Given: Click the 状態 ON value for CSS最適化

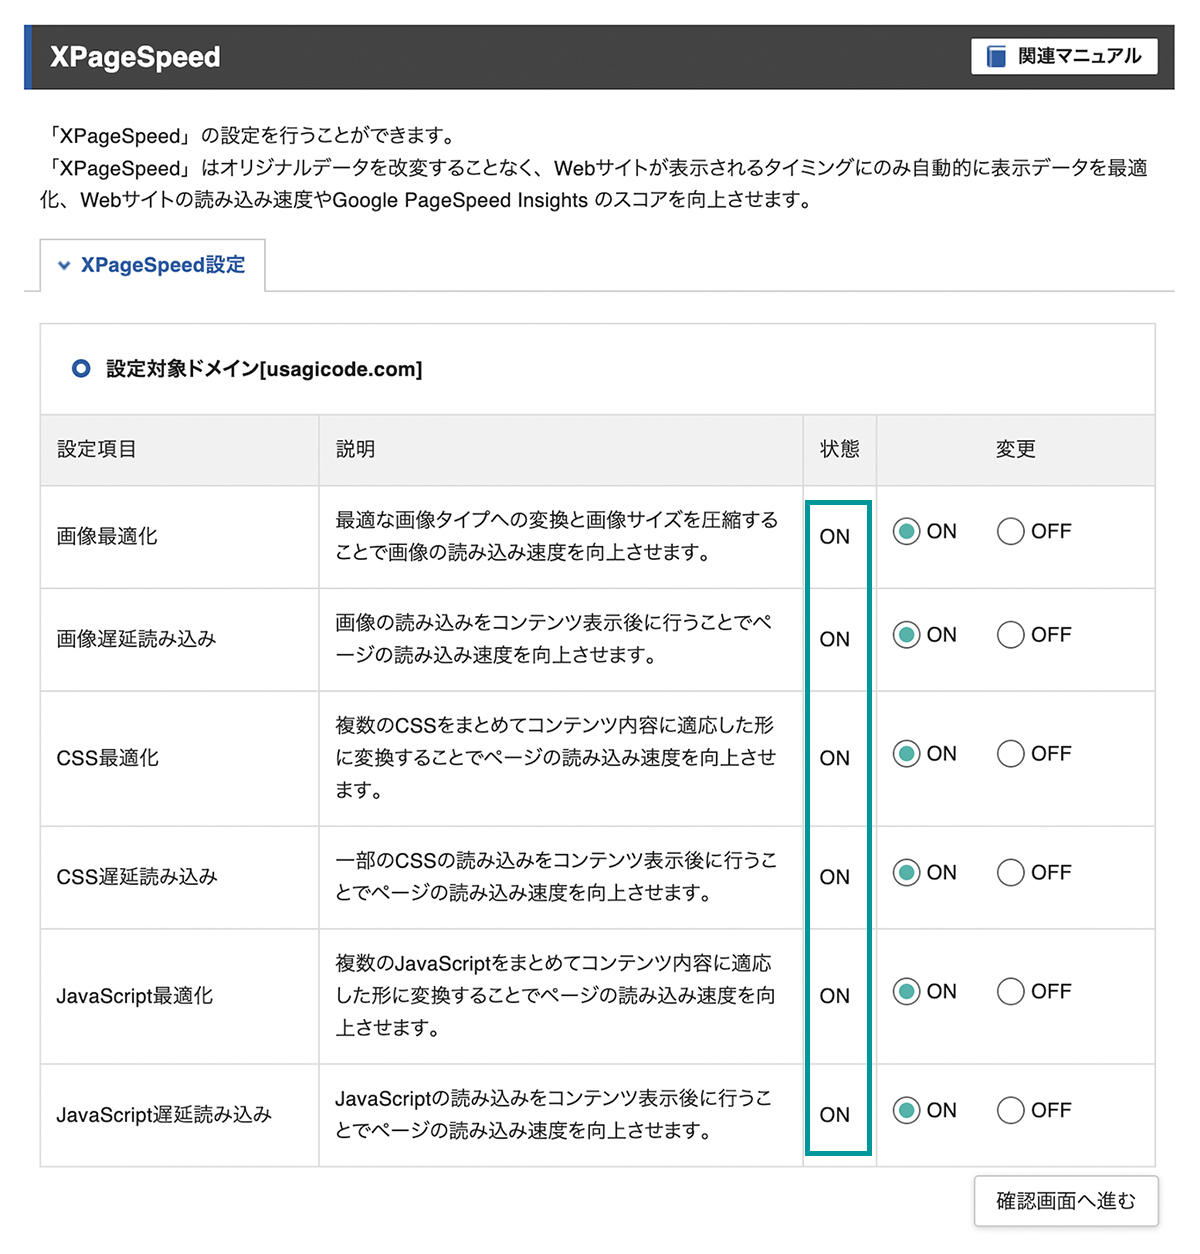Looking at the screenshot, I should point(835,759).
